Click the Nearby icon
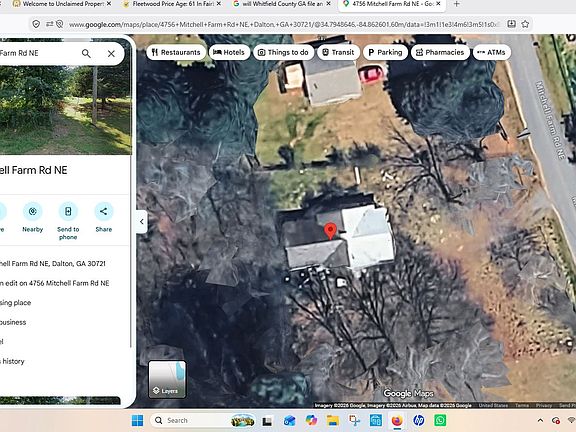Viewport: 576px width, 432px height. point(33,211)
